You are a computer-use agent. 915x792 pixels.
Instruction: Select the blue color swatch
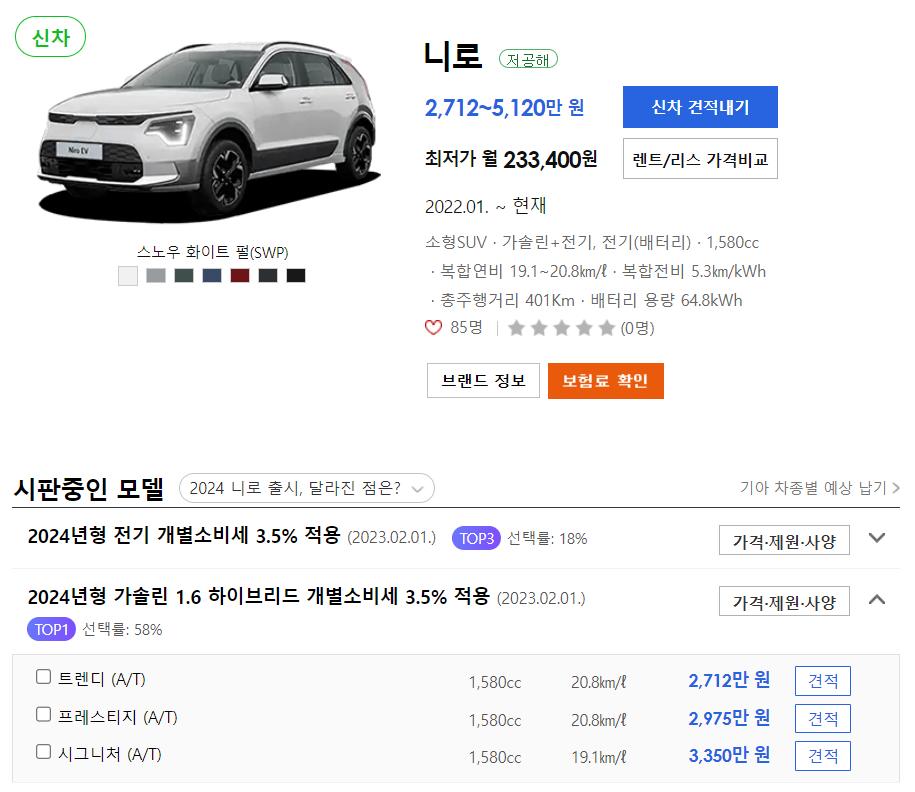pyautogui.click(x=212, y=275)
